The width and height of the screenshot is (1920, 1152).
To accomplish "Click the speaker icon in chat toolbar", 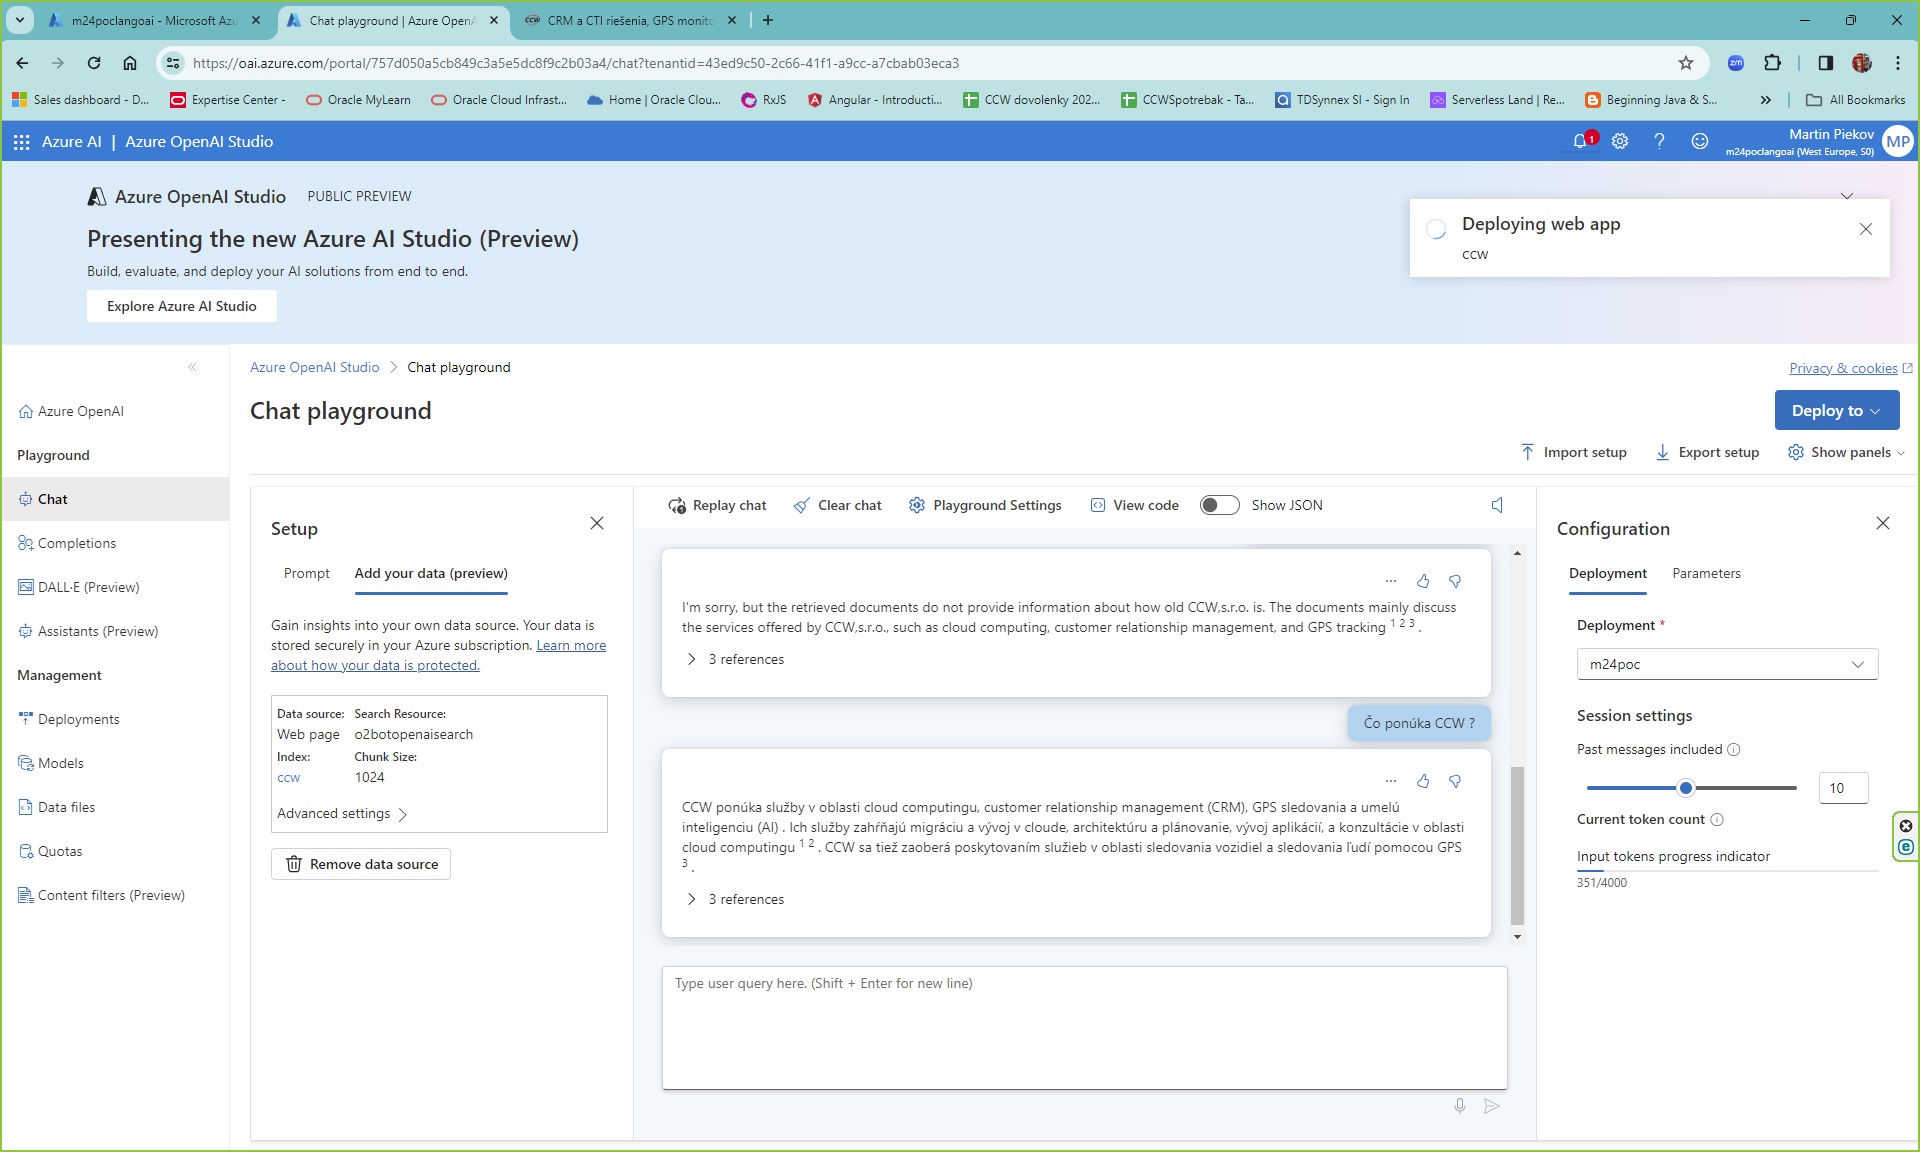I will [x=1497, y=505].
